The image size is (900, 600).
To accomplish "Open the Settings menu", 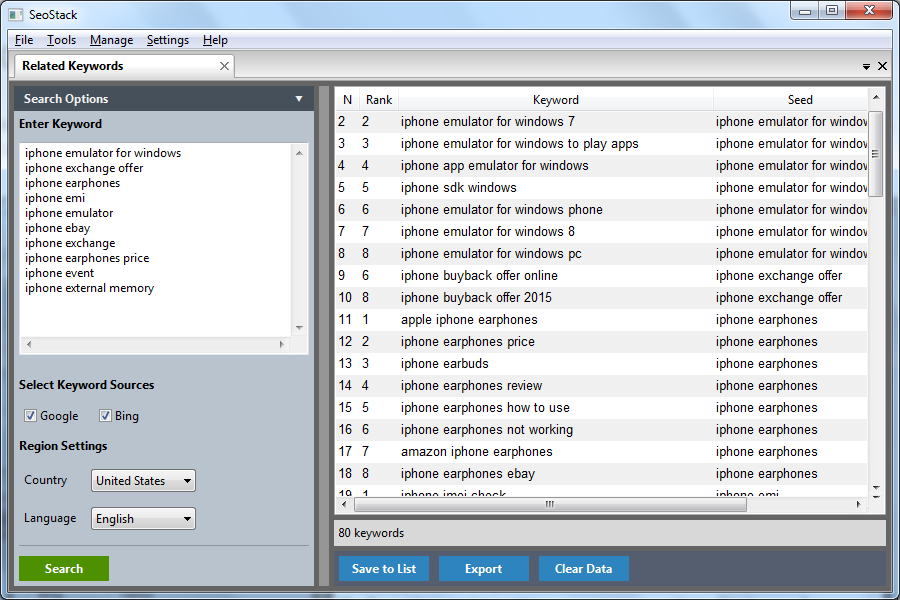I will [167, 40].
